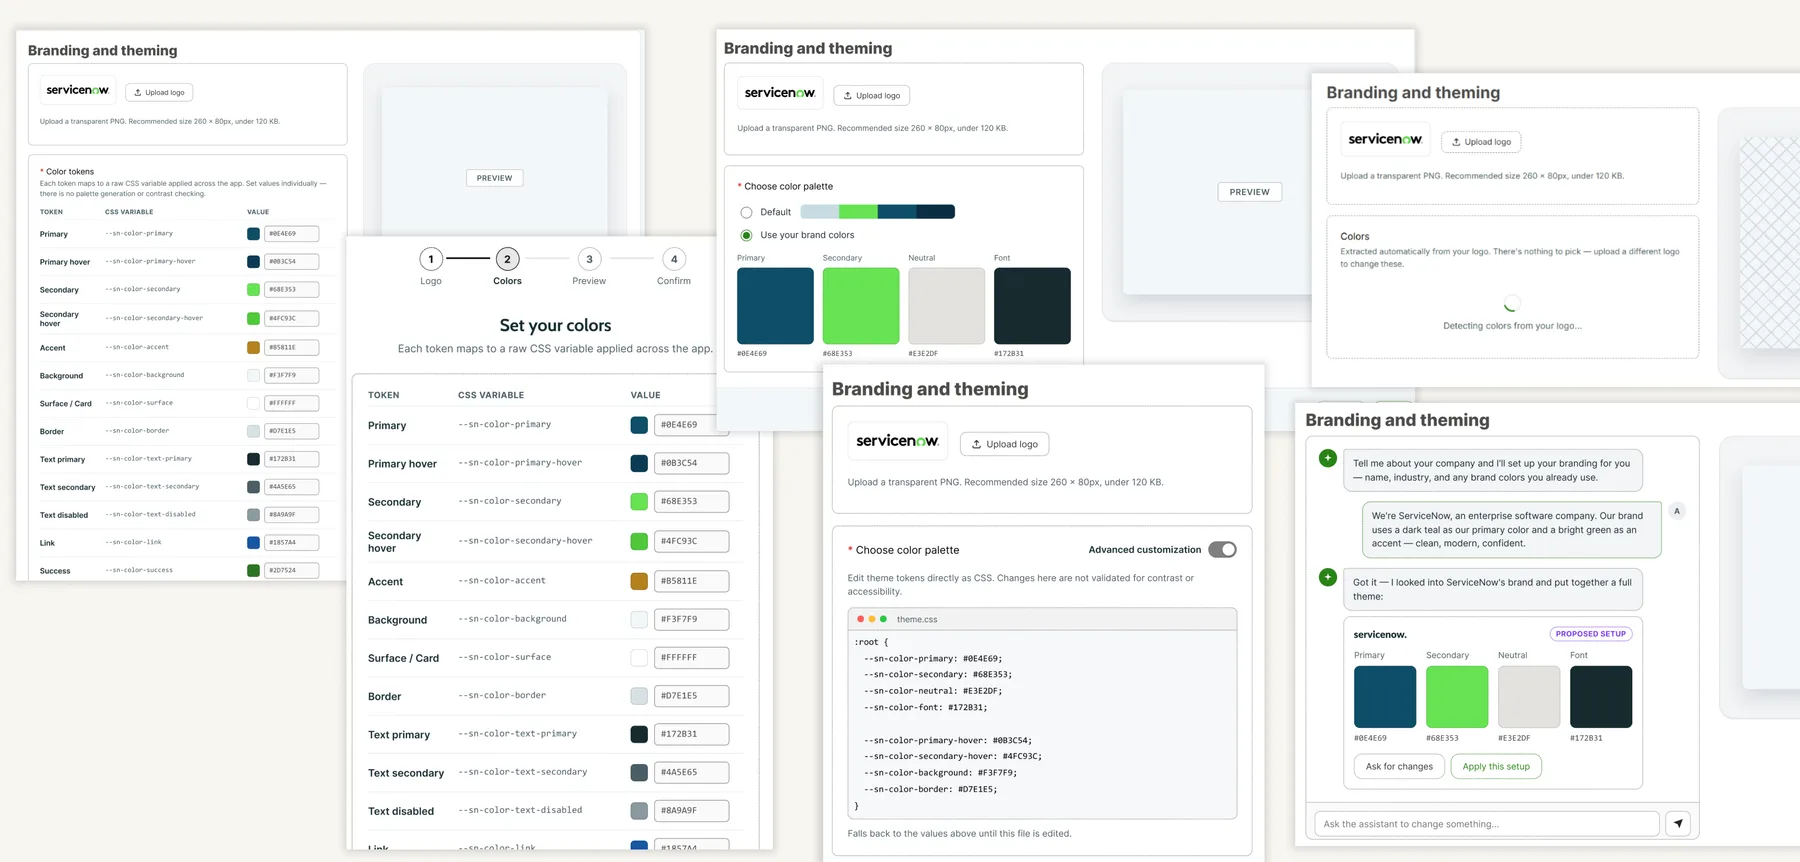Toggle the Advanced customization switch
Image resolution: width=1800 pixels, height=862 pixels.
click(x=1222, y=549)
